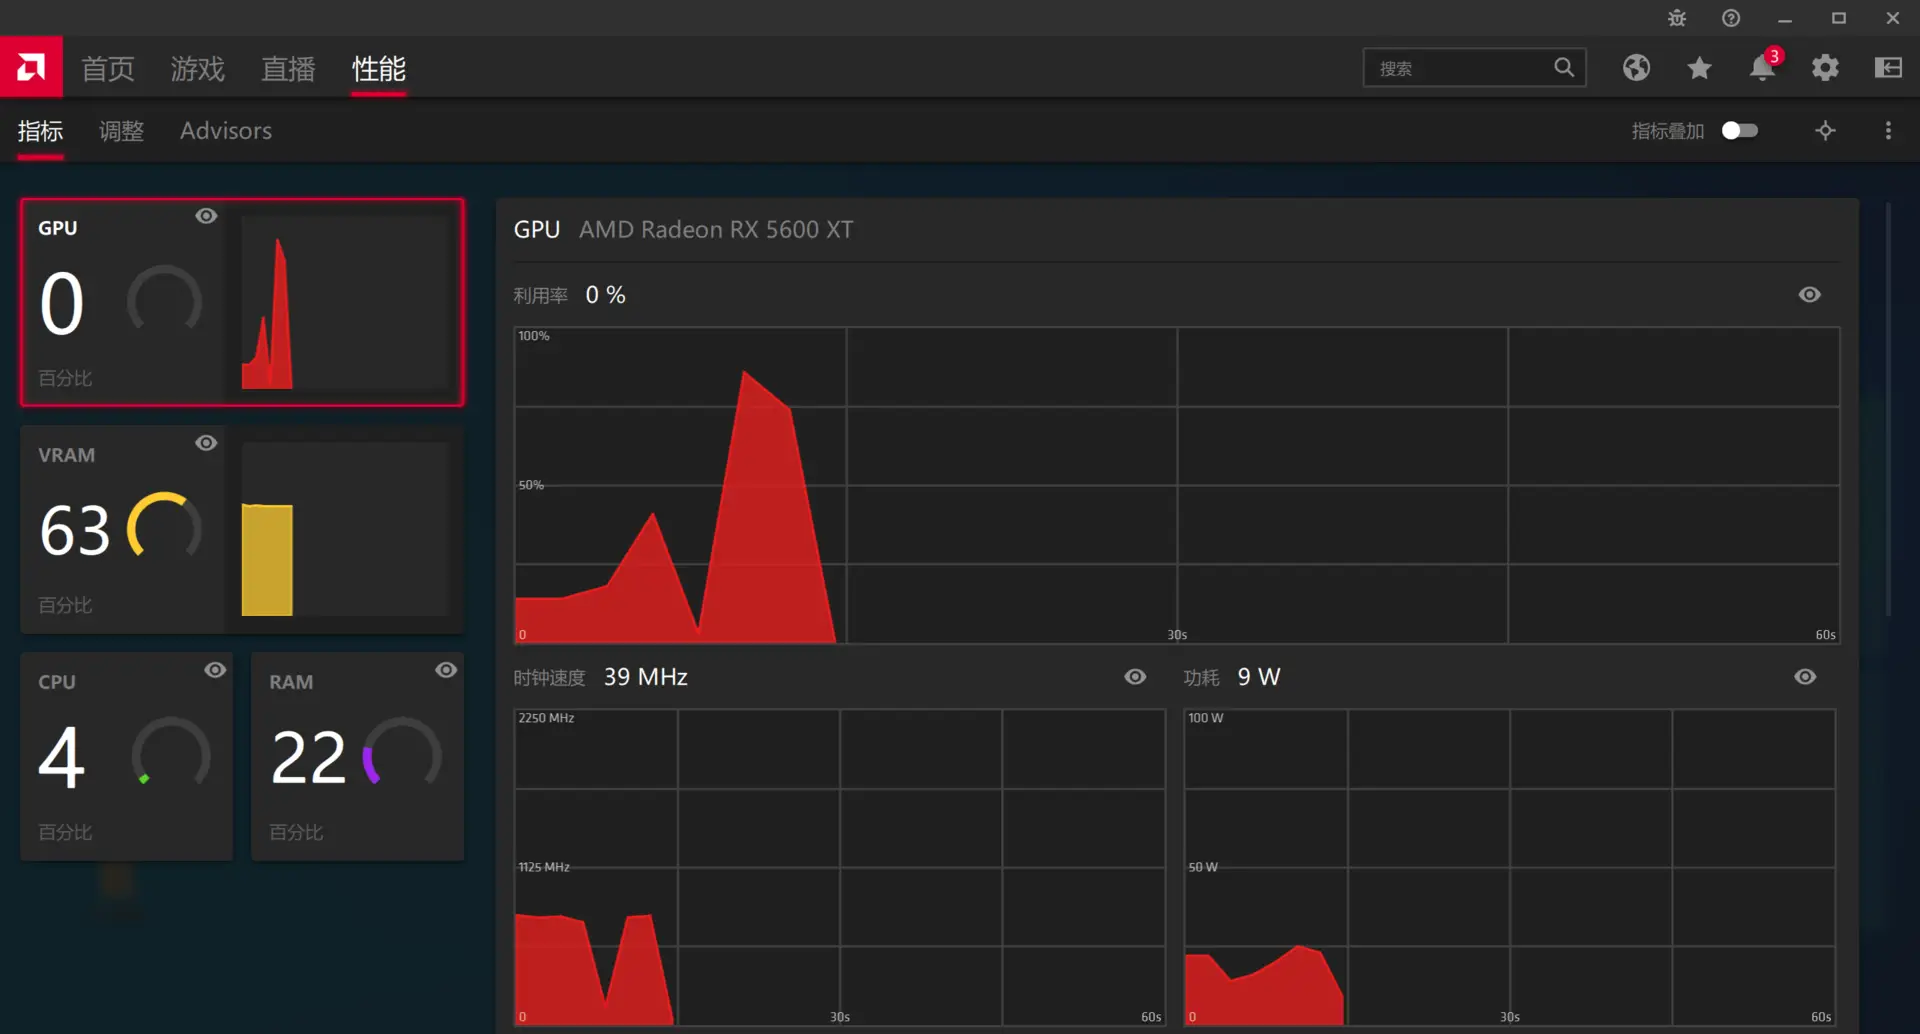
Task: Toggle the 指标叠加 metrics overlay switch
Action: (x=1740, y=131)
